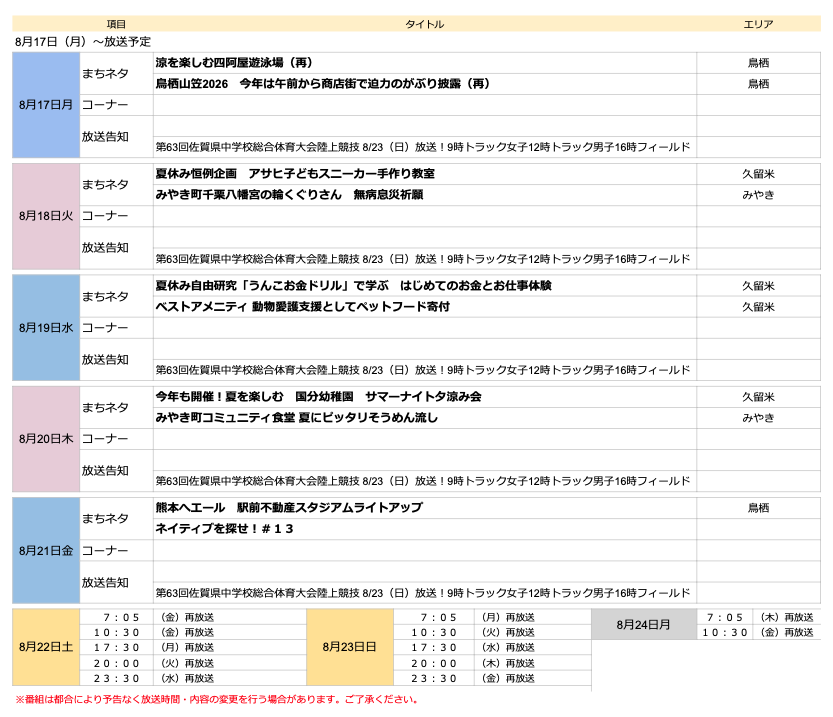This screenshot has width=833, height=717.
Task: Click the 久留米 area for 国分幼稚園 row
Action: (758, 397)
